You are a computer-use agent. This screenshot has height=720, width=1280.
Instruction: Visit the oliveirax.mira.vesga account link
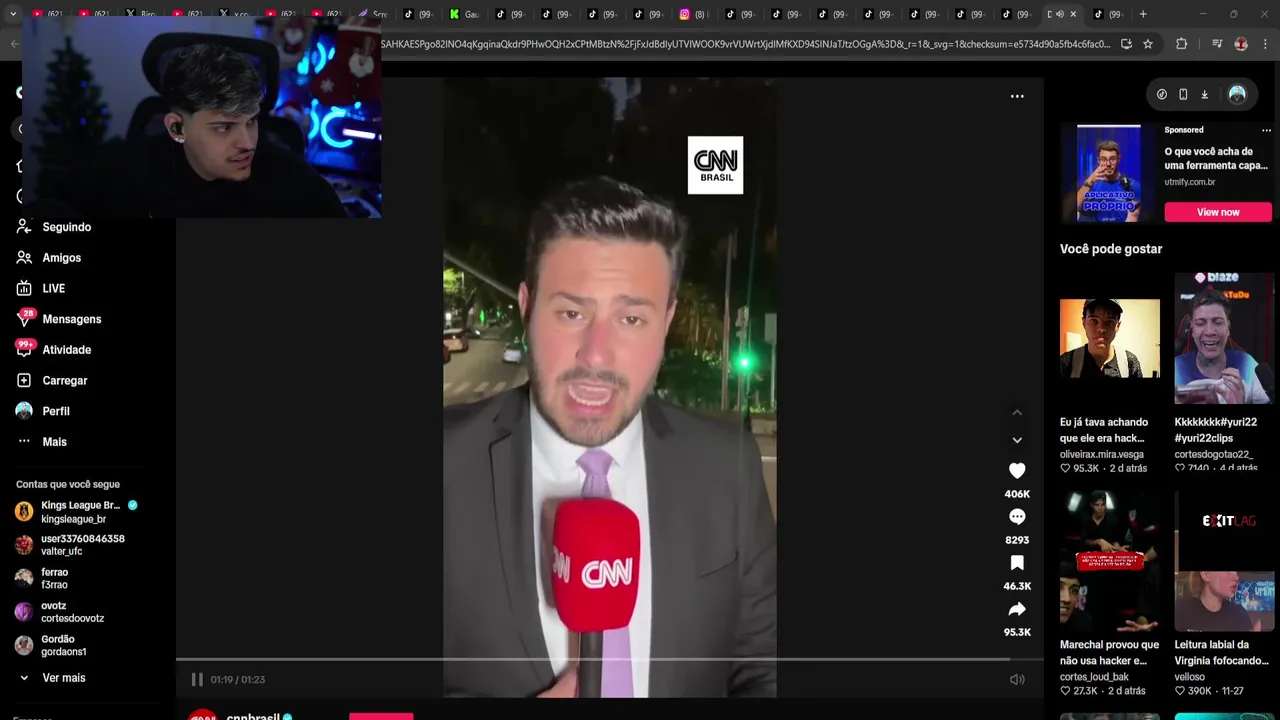pos(1102,454)
